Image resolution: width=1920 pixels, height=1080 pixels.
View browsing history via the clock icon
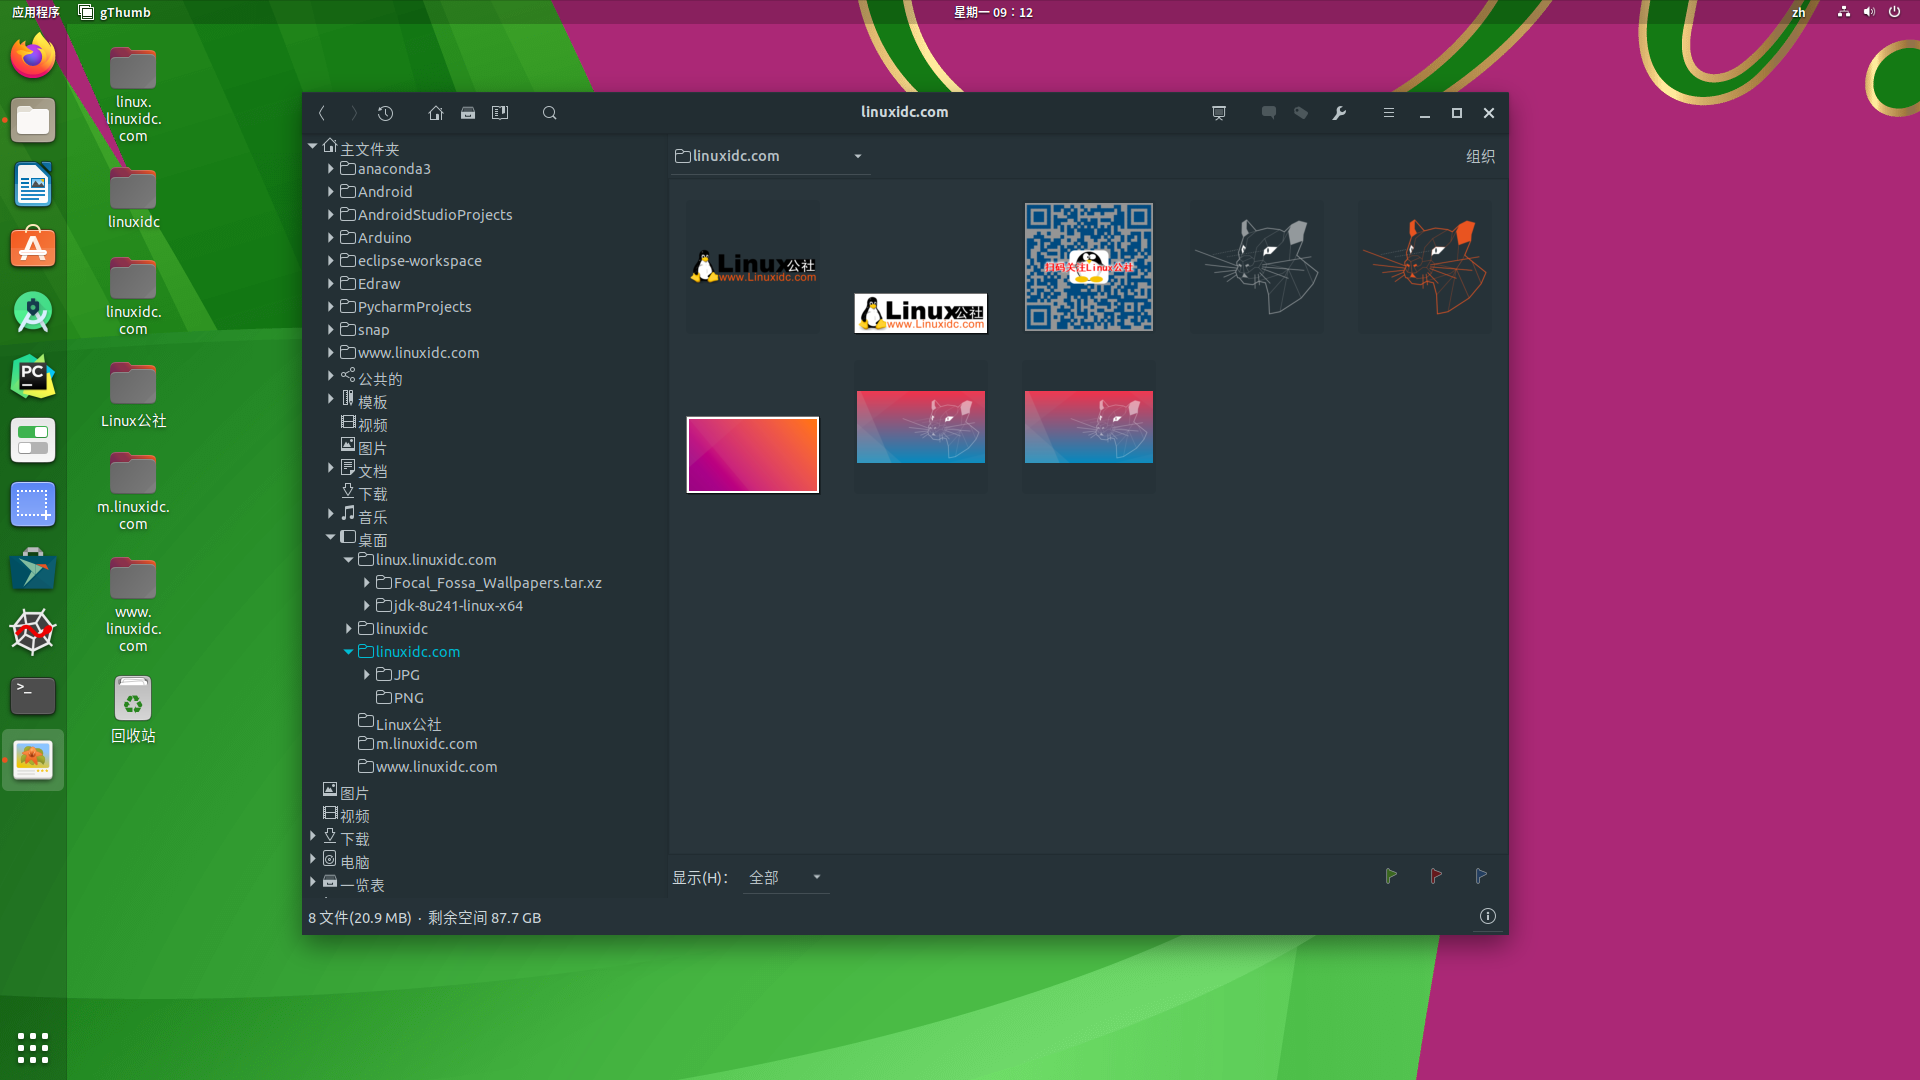[x=385, y=113]
